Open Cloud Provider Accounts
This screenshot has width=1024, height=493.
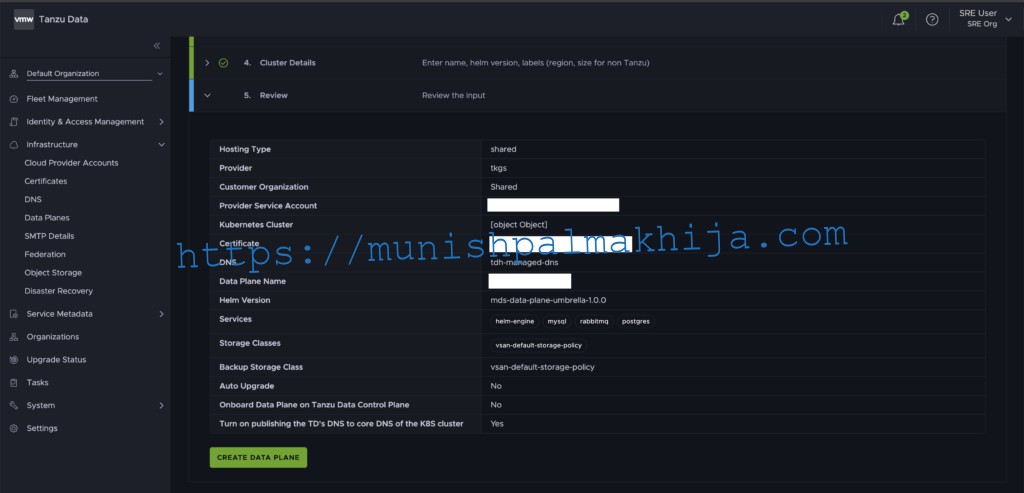pos(71,163)
